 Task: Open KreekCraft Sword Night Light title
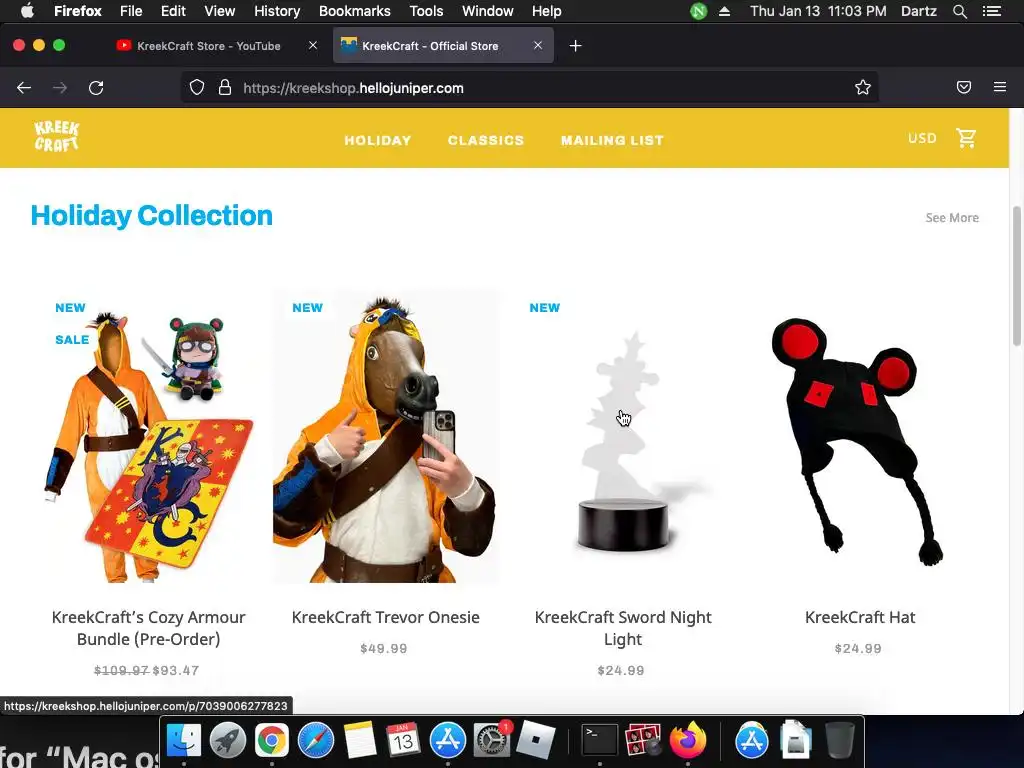click(x=623, y=628)
